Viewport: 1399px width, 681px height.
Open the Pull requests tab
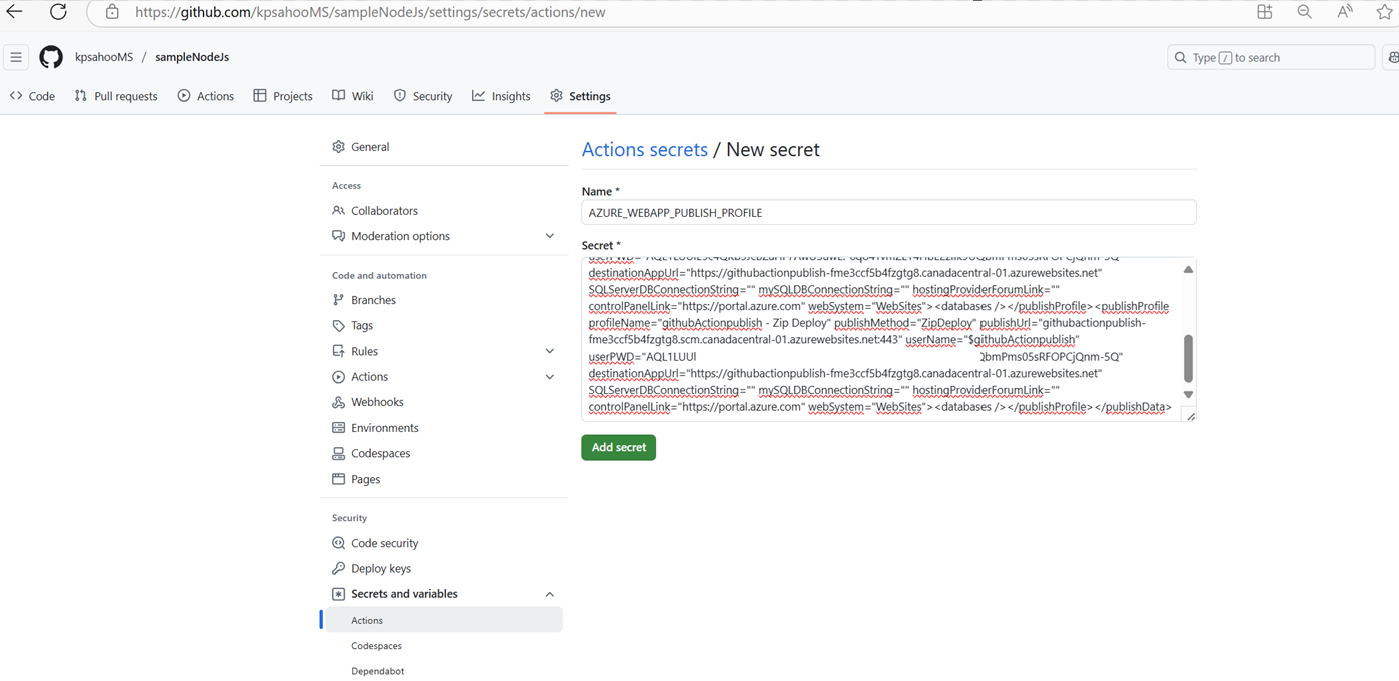(116, 96)
